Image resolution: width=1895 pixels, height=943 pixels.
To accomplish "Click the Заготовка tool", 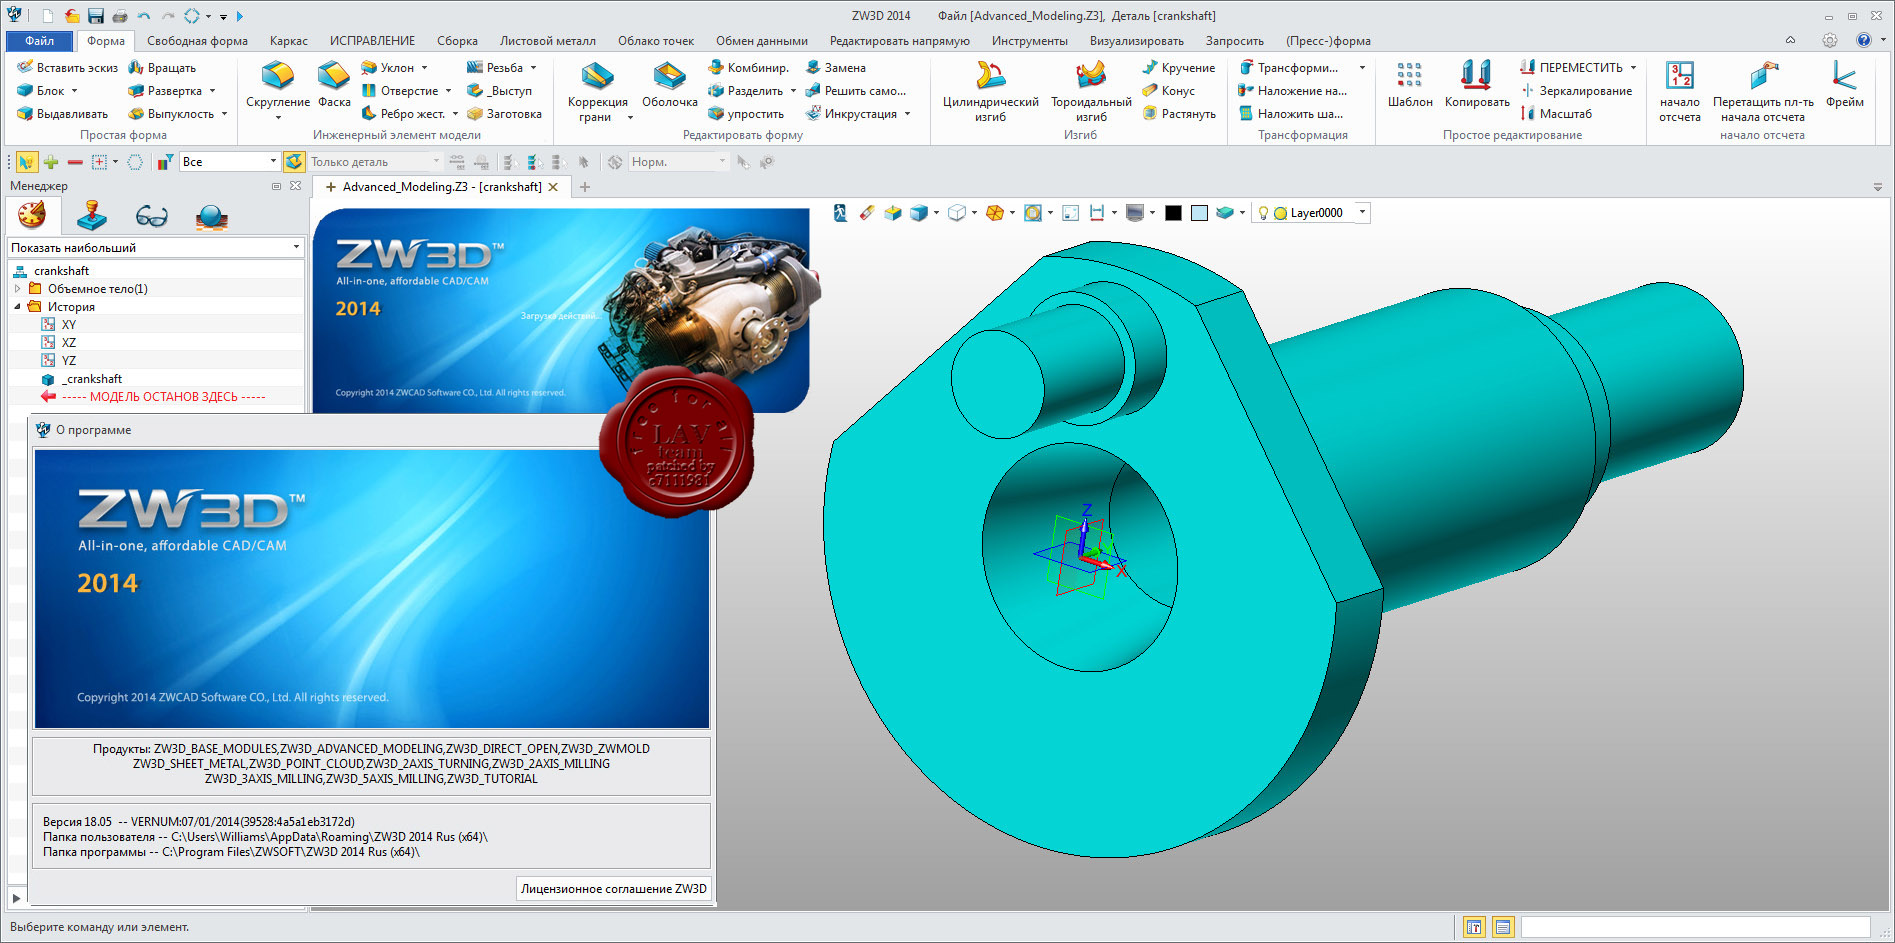I will [x=504, y=114].
